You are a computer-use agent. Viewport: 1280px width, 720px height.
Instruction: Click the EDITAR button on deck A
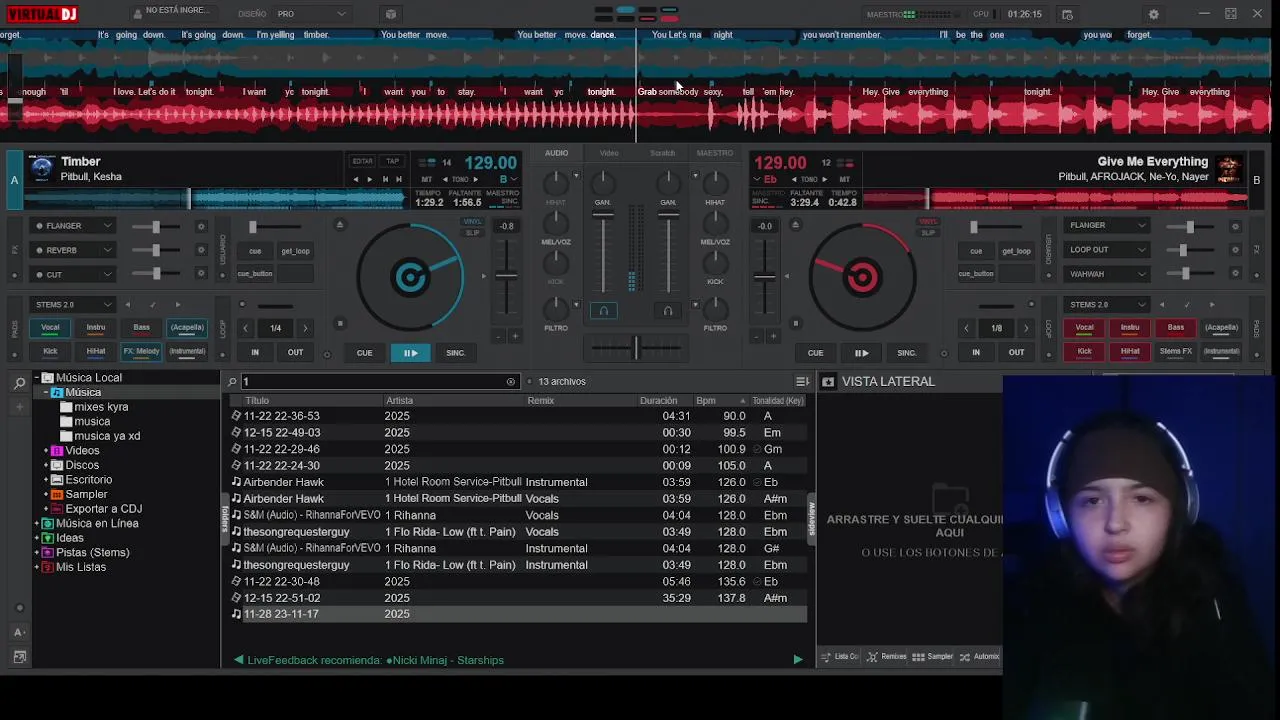pos(362,161)
